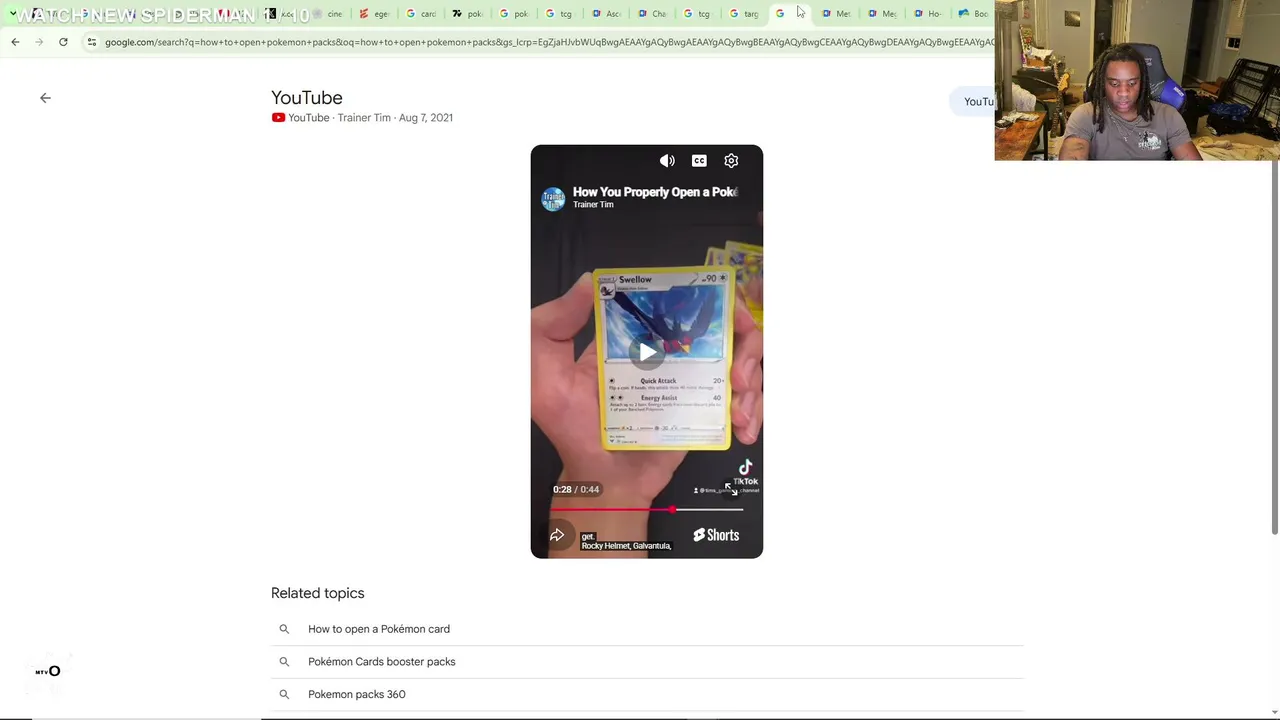Image resolution: width=1280 pixels, height=720 pixels.
Task: Click the browser back button
Action: tap(15, 42)
